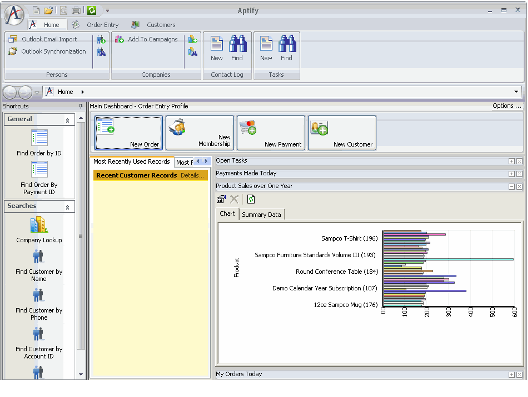Click the Find binoculars in Contact Log group
528x397 pixels.
238,48
